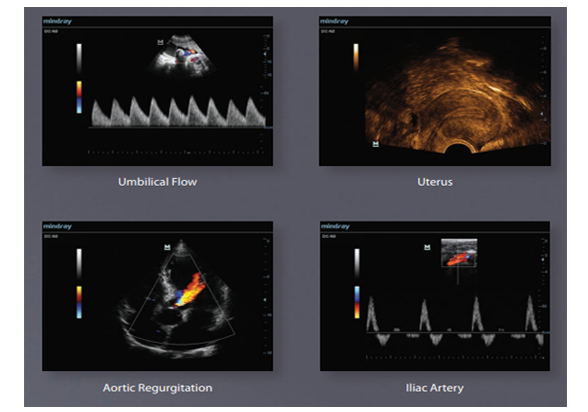Click the mindray logo on the Iliac Artery image
Image resolution: width=588 pixels, height=412 pixels.
335,226
